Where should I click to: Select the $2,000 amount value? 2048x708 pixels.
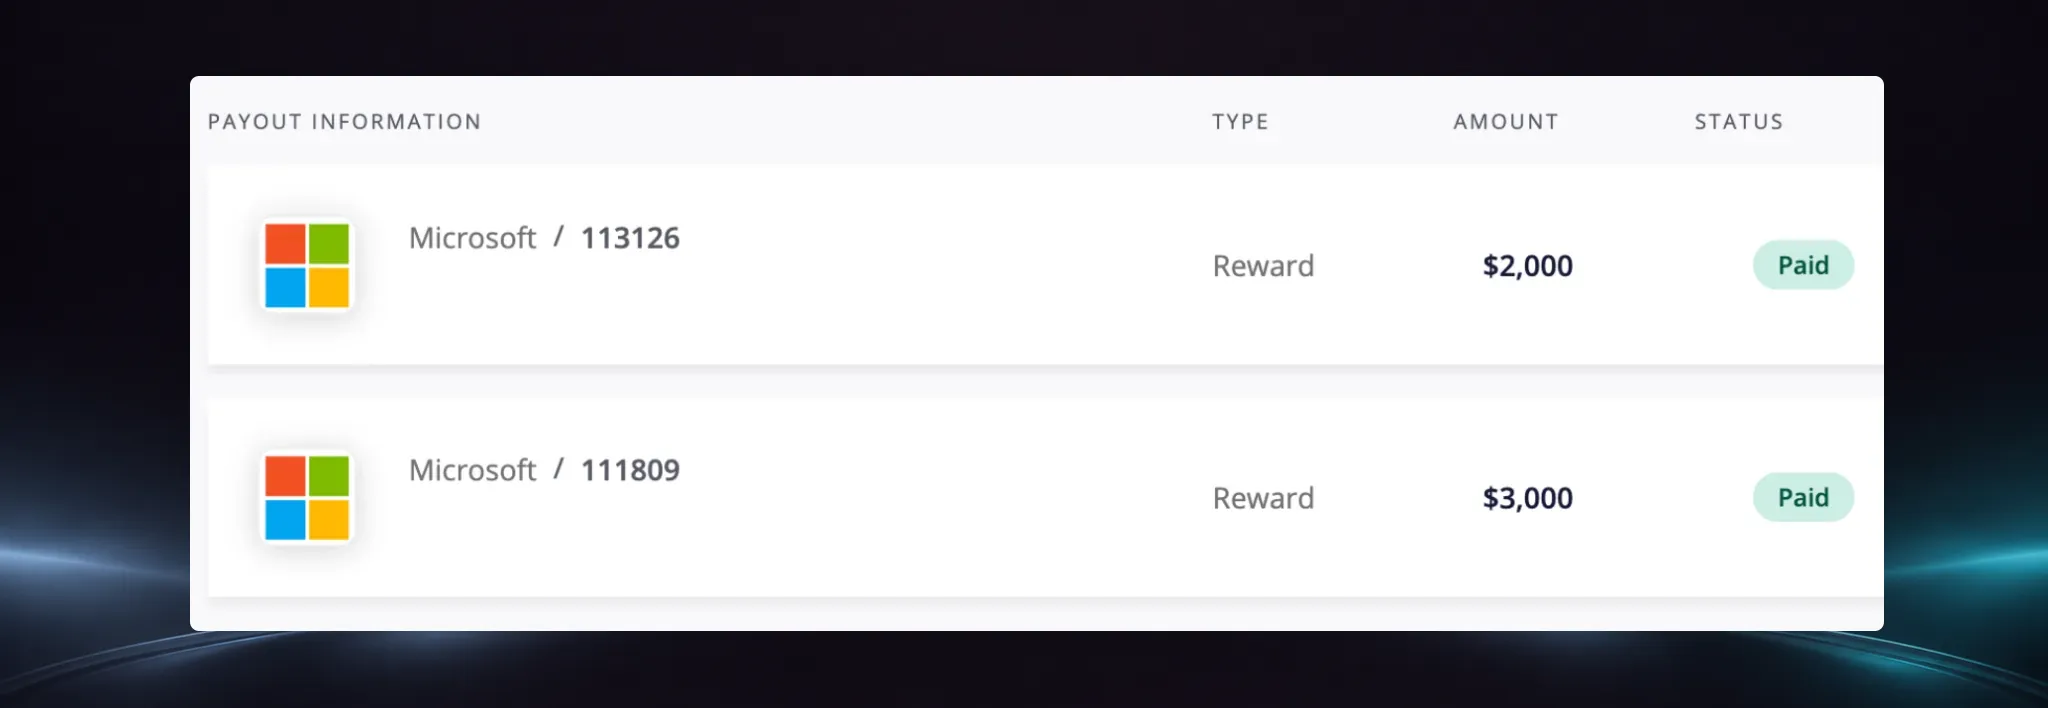tap(1527, 266)
